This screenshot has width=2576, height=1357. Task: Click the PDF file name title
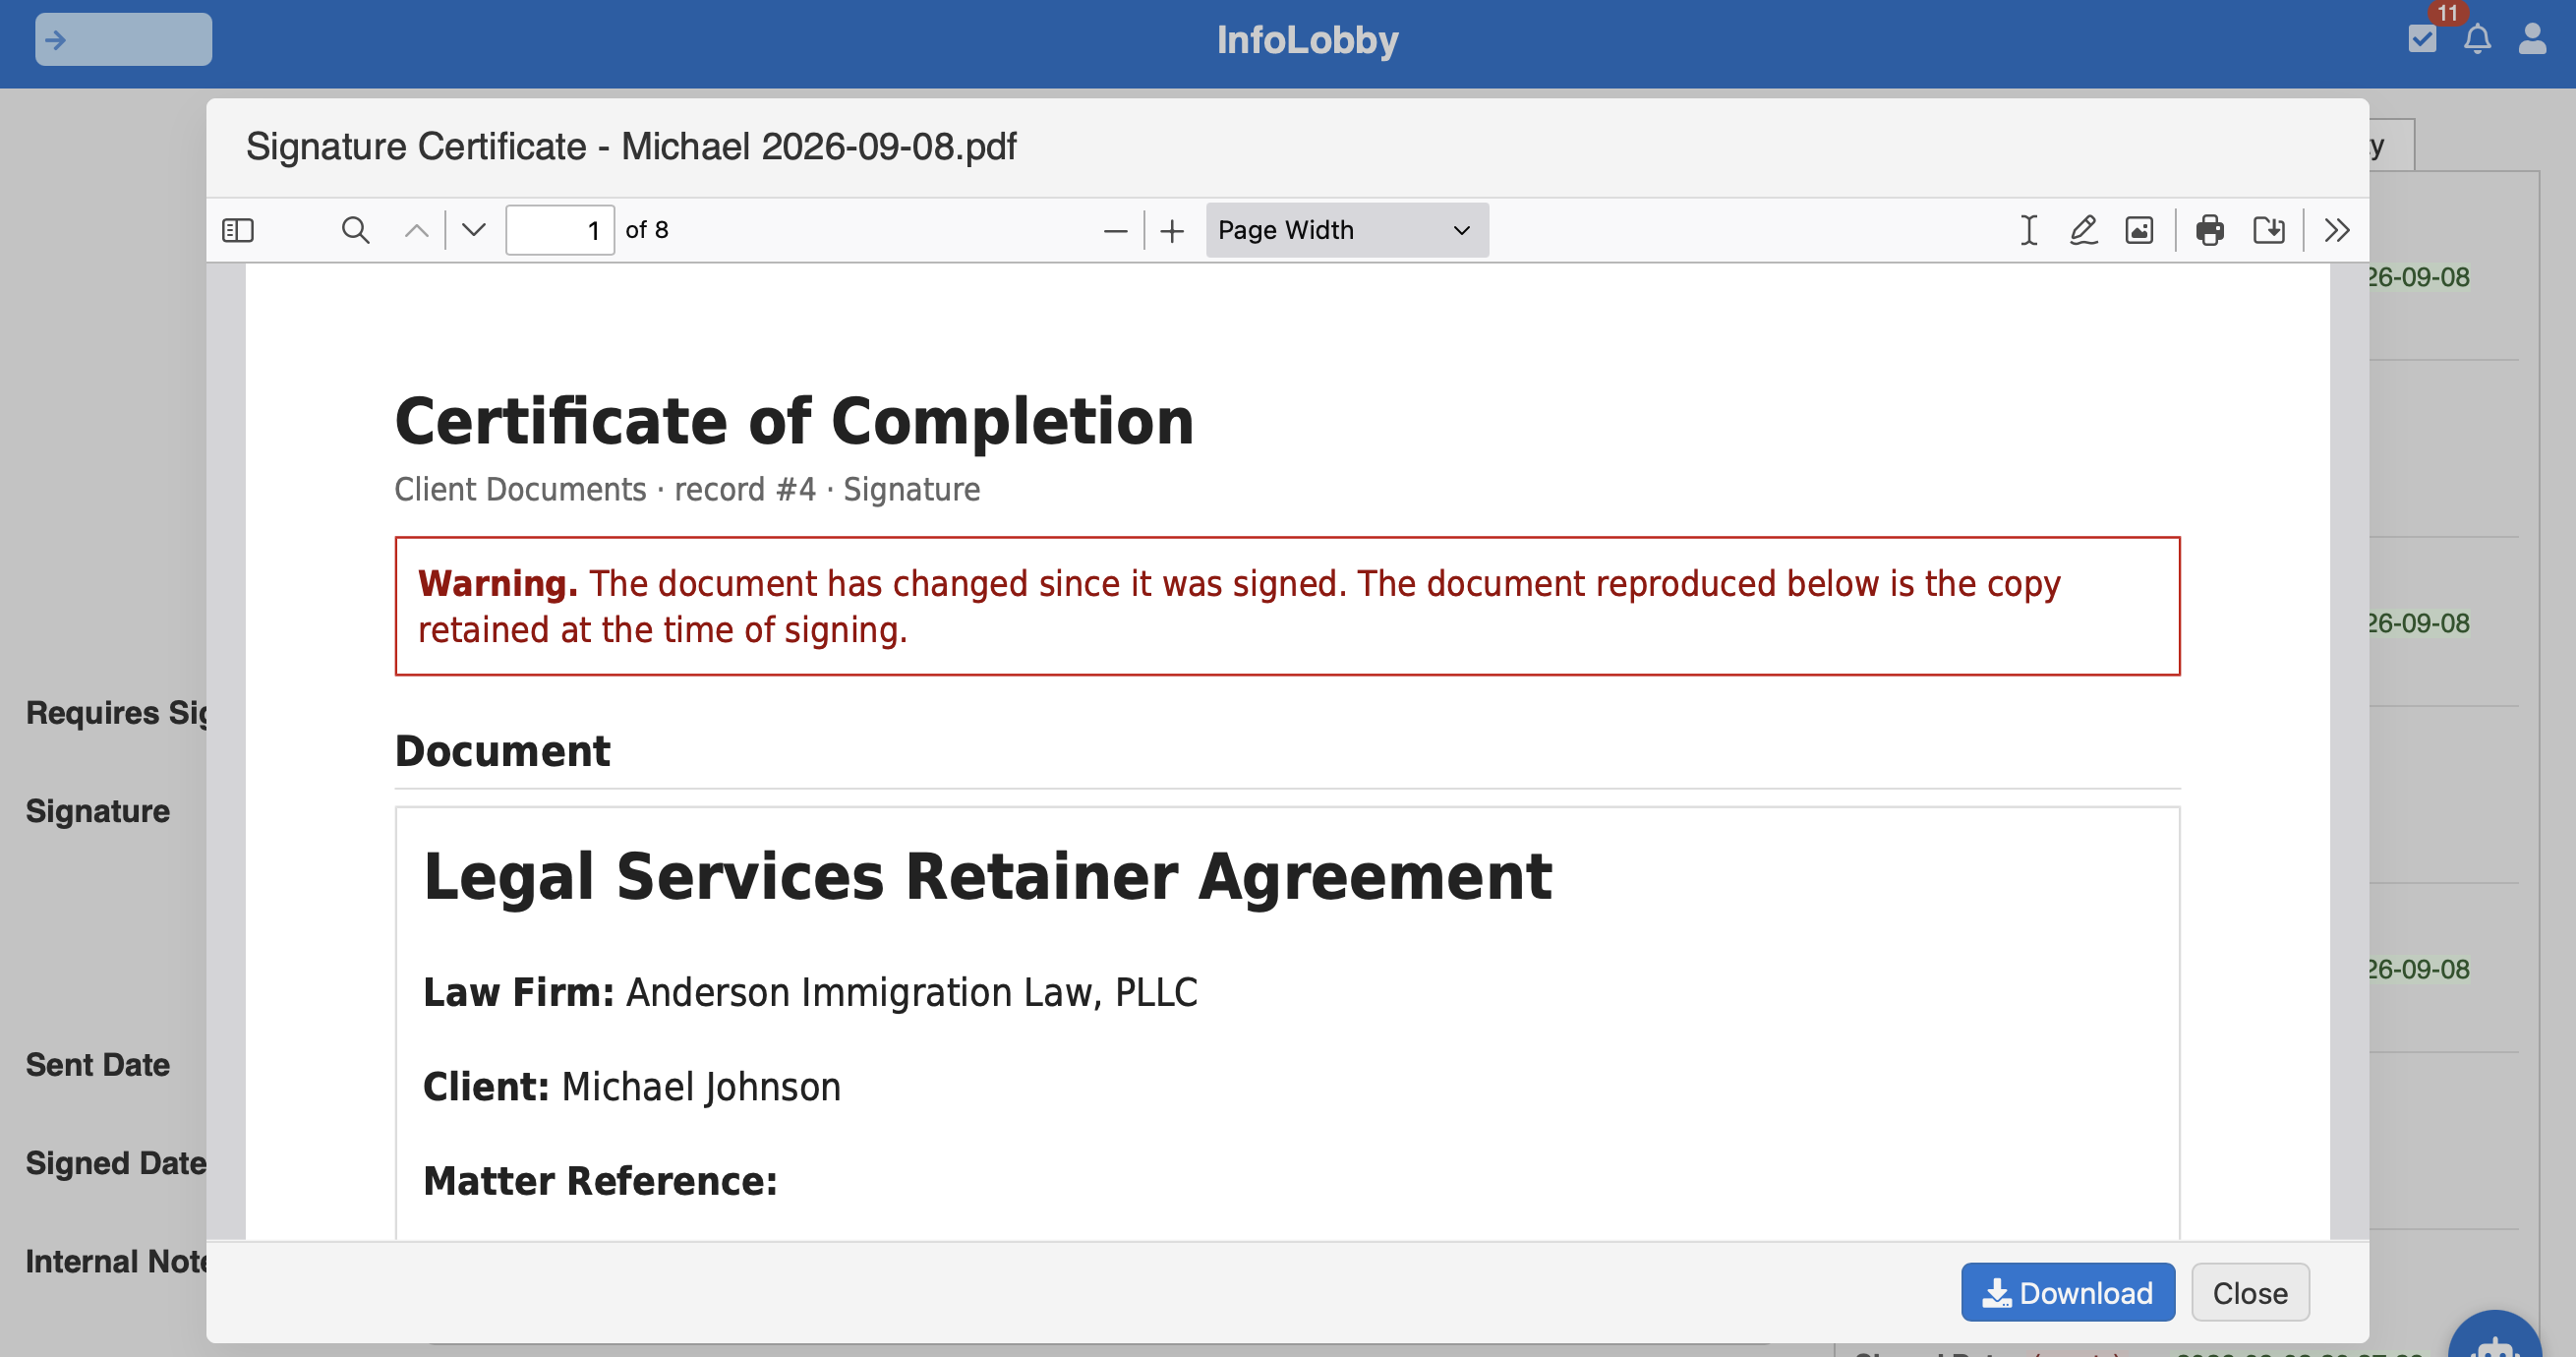631,146
